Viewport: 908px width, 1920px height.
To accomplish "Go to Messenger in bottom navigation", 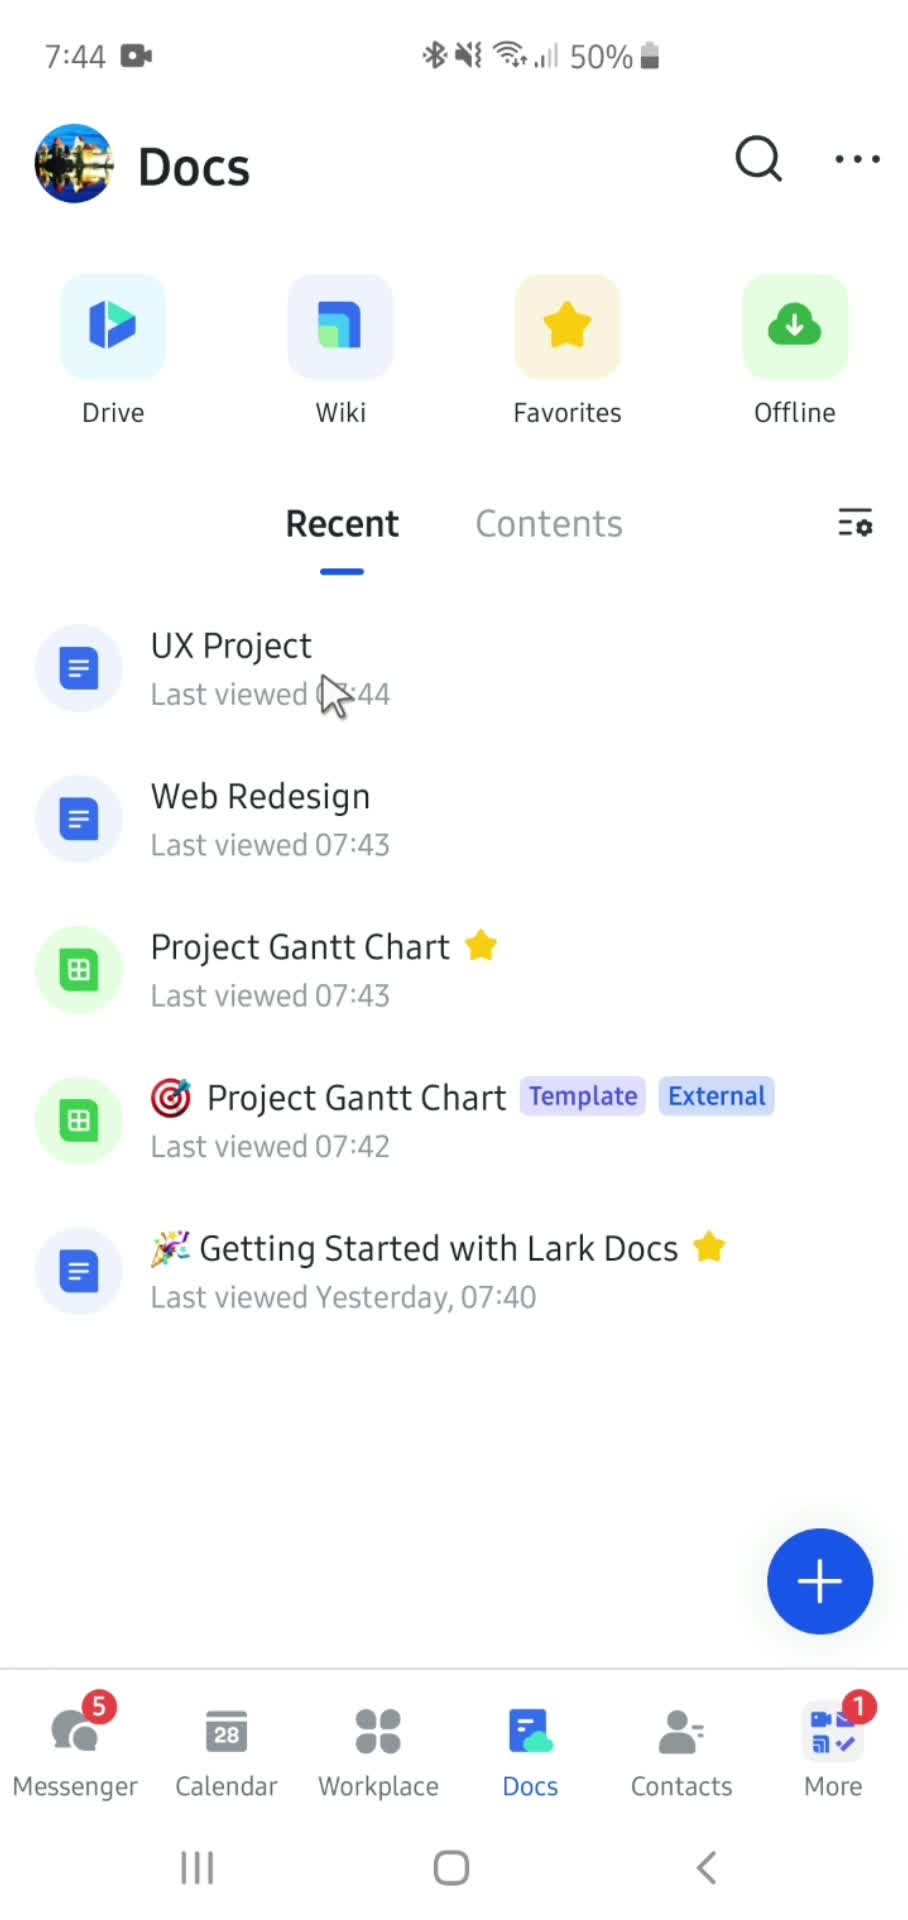I will click(x=75, y=1750).
